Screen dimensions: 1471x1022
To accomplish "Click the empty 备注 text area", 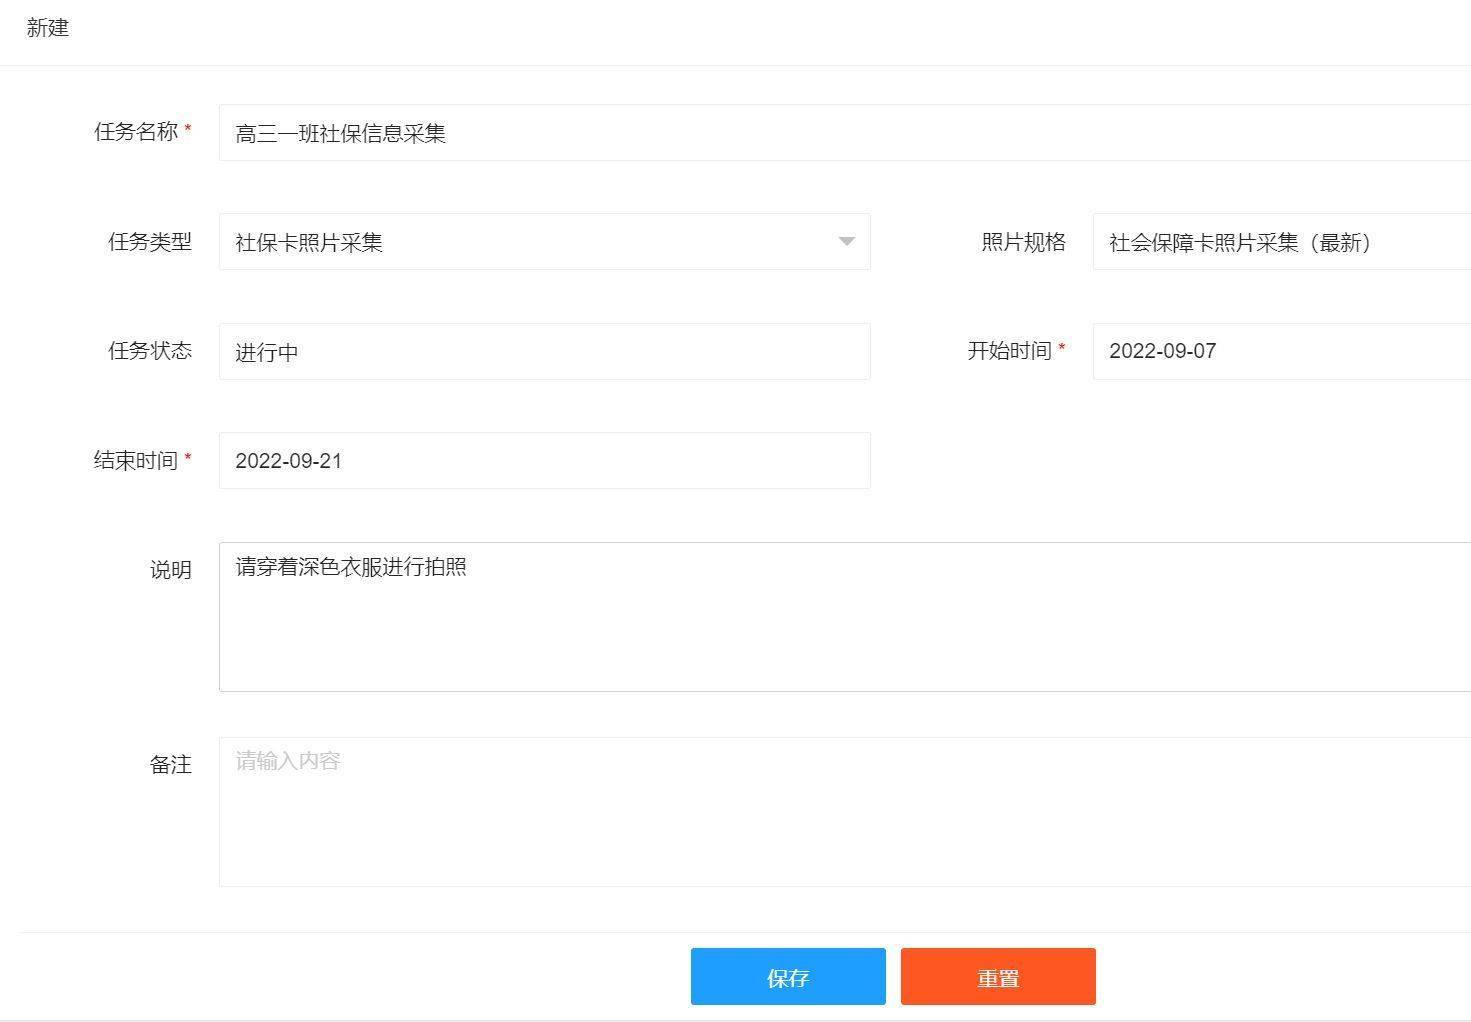I will pyautogui.click(x=840, y=812).
